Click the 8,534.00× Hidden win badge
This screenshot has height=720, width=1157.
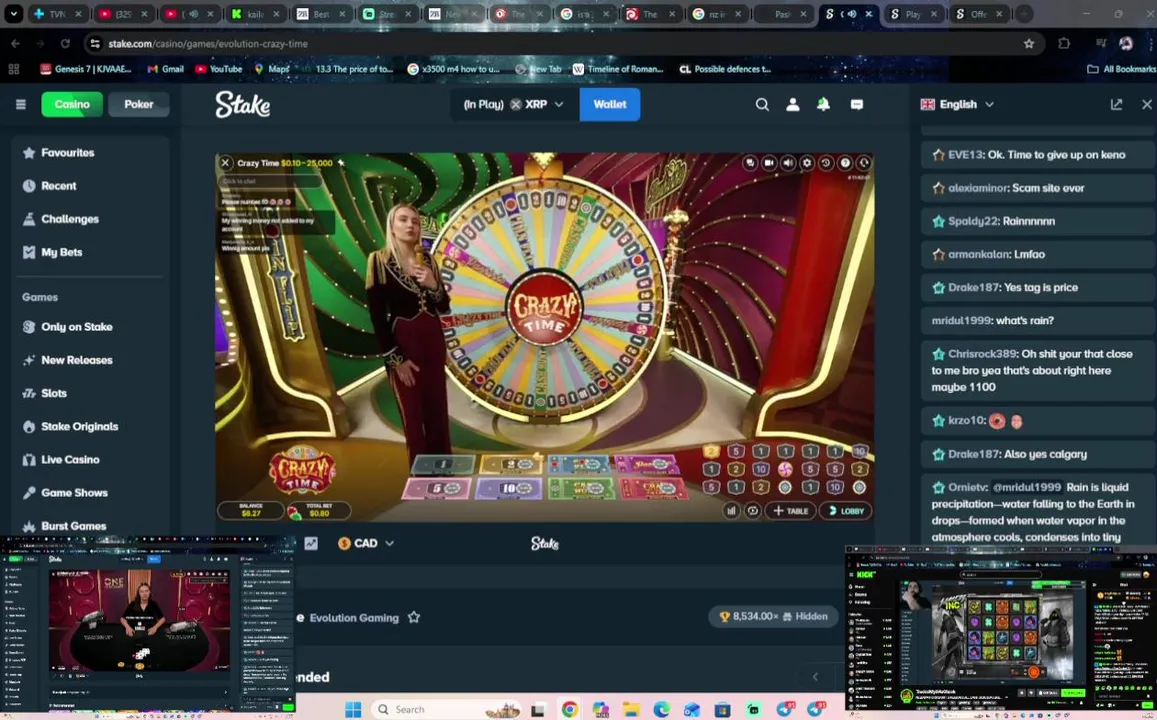773,617
